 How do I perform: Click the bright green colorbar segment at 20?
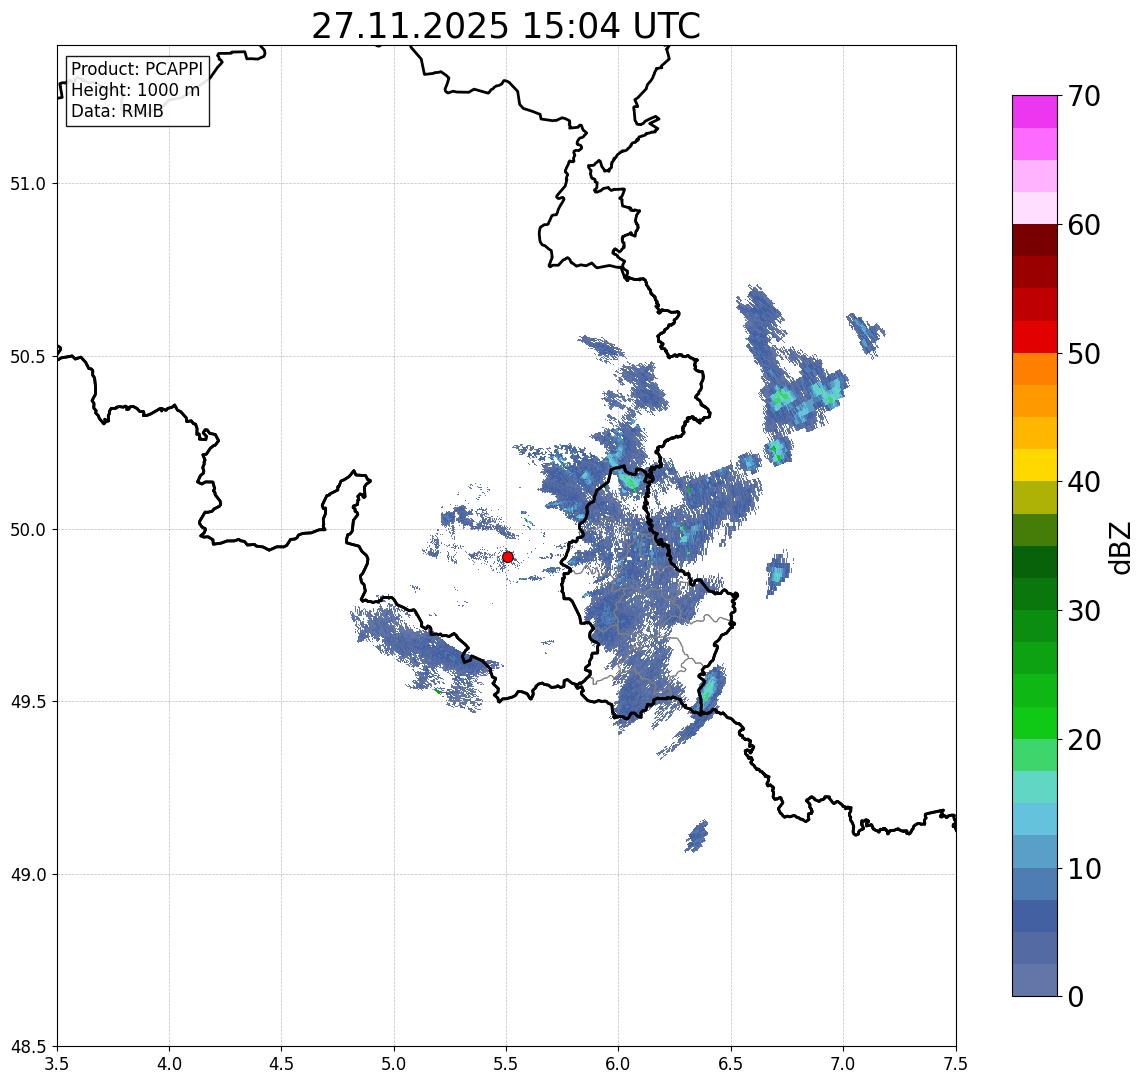[x=1035, y=723]
